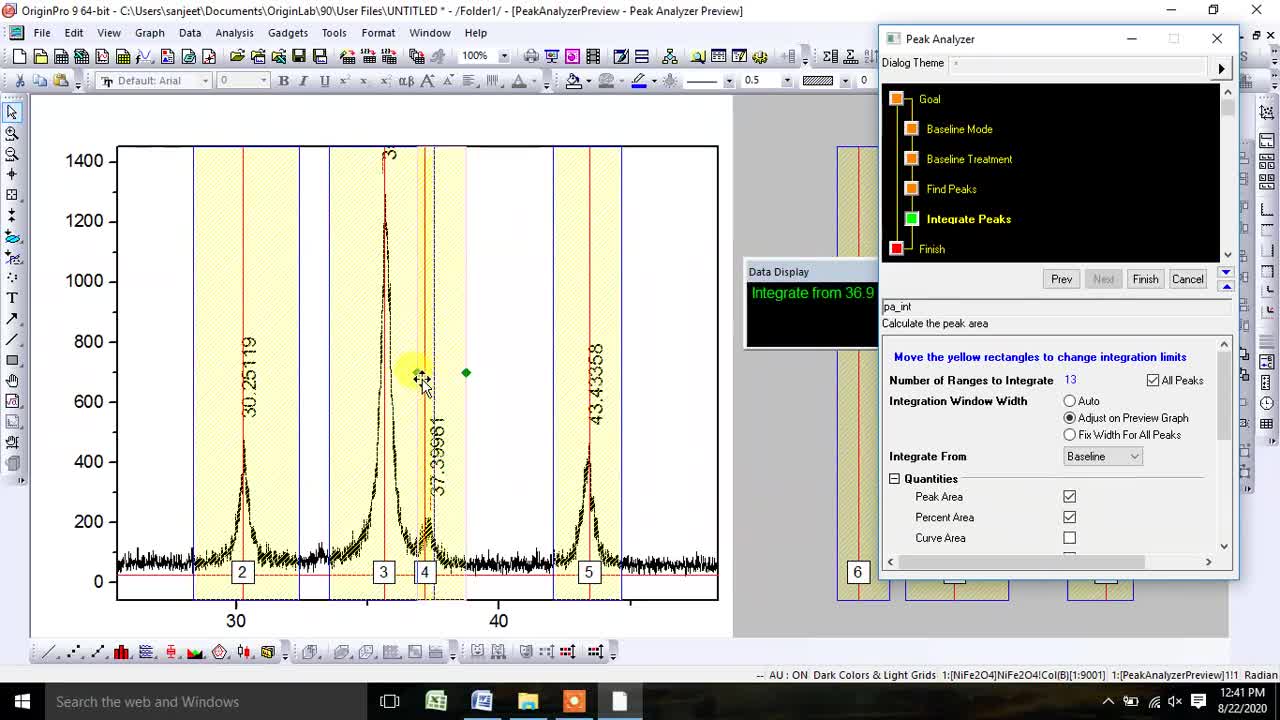Toggle Italic text formatting
Image resolution: width=1280 pixels, height=720 pixels.
pos(303,81)
